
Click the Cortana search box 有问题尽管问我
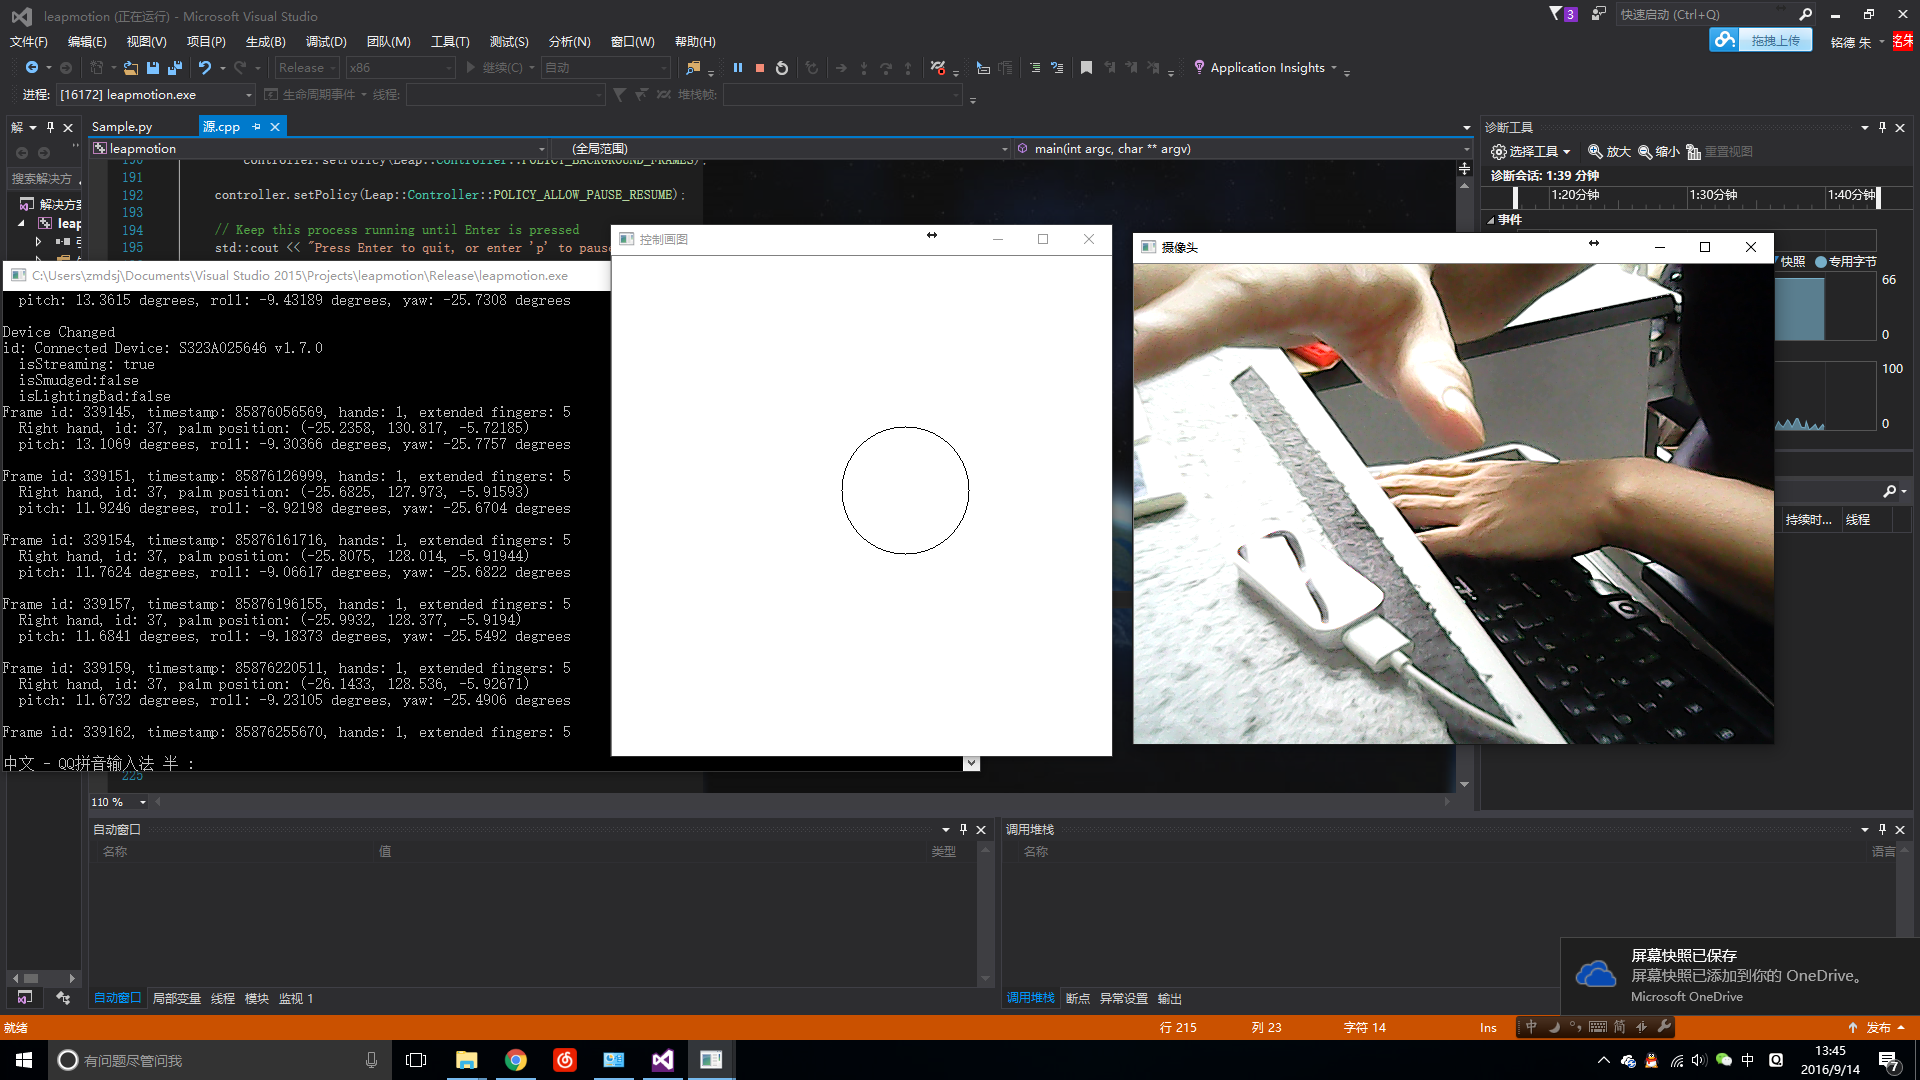[x=220, y=1060]
